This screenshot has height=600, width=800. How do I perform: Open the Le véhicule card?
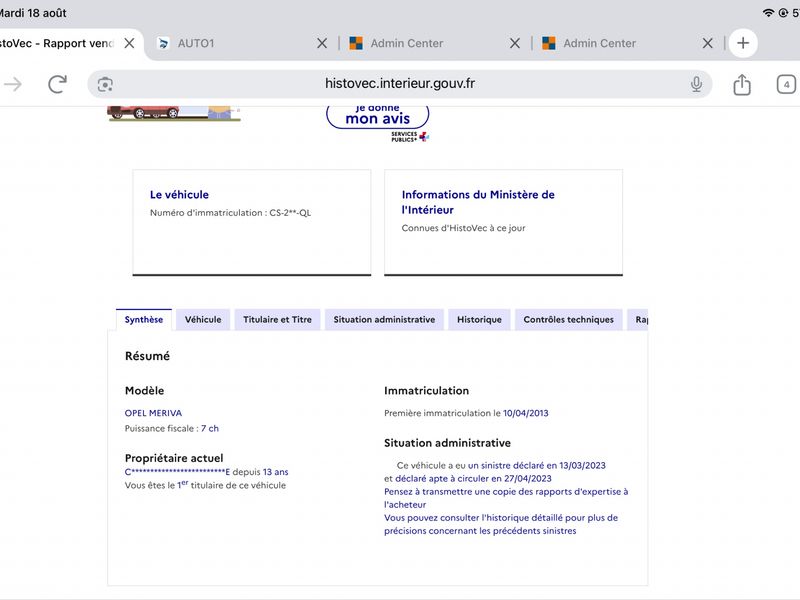tap(252, 222)
